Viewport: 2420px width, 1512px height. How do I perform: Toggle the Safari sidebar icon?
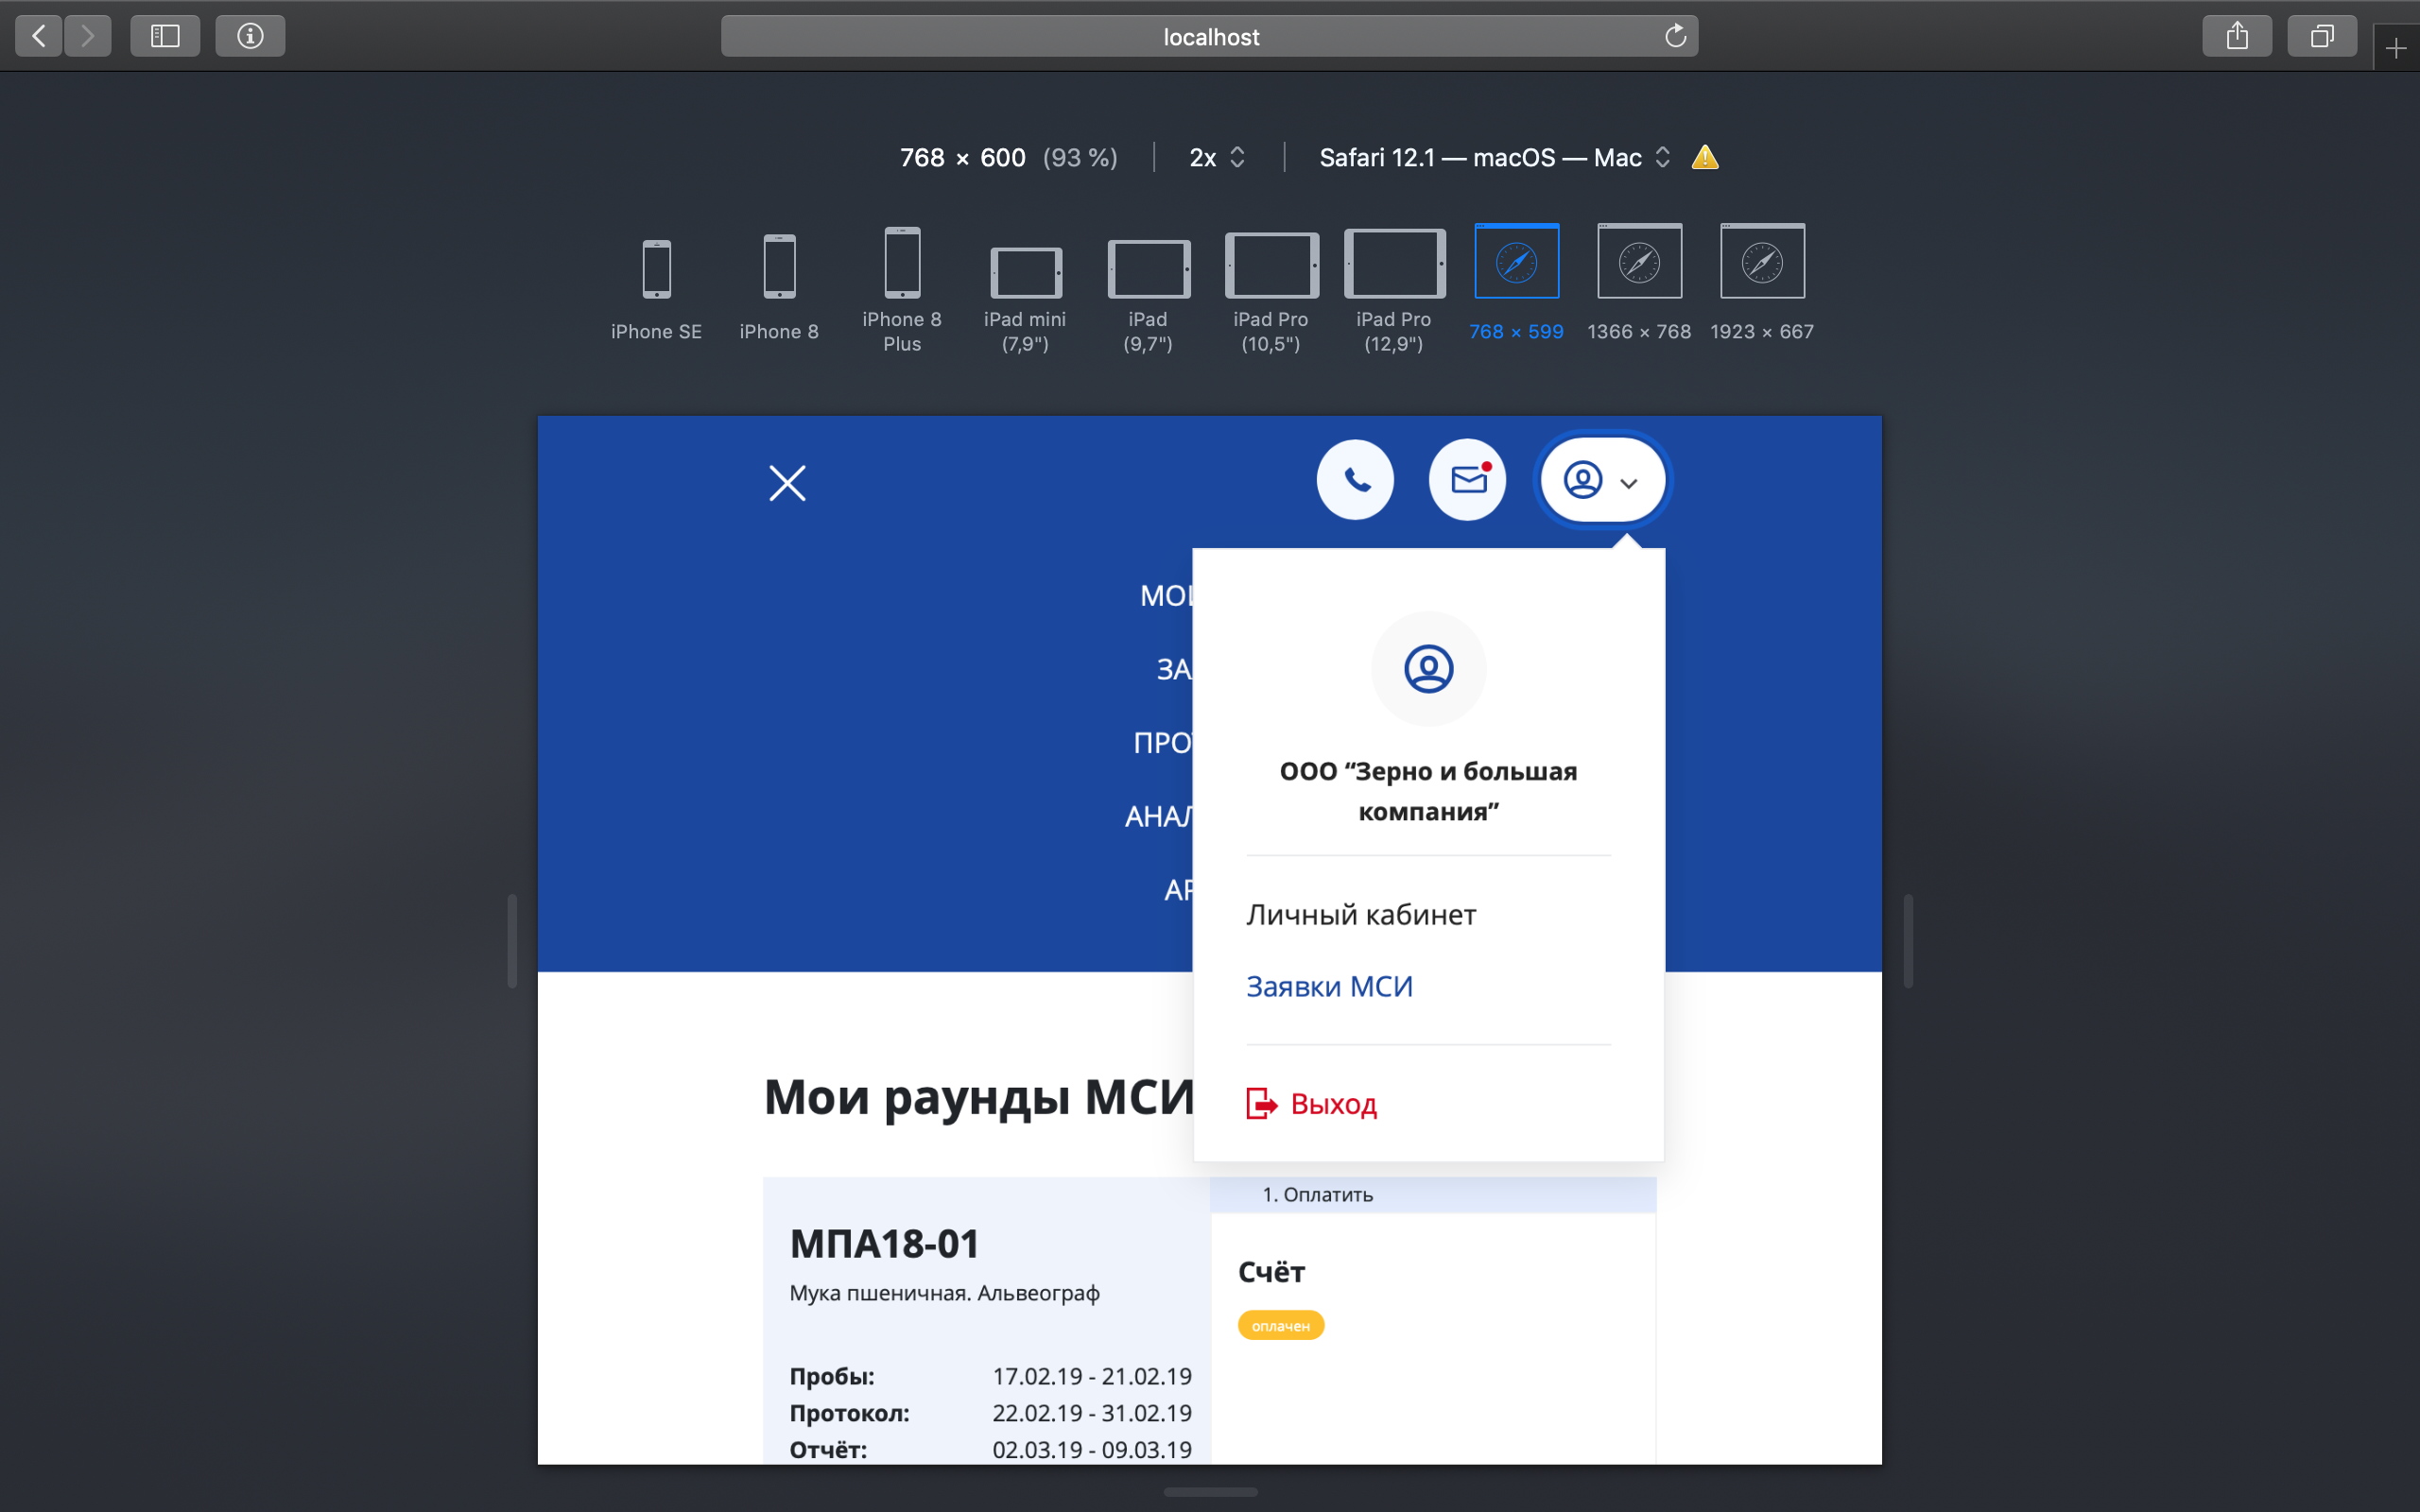165,37
